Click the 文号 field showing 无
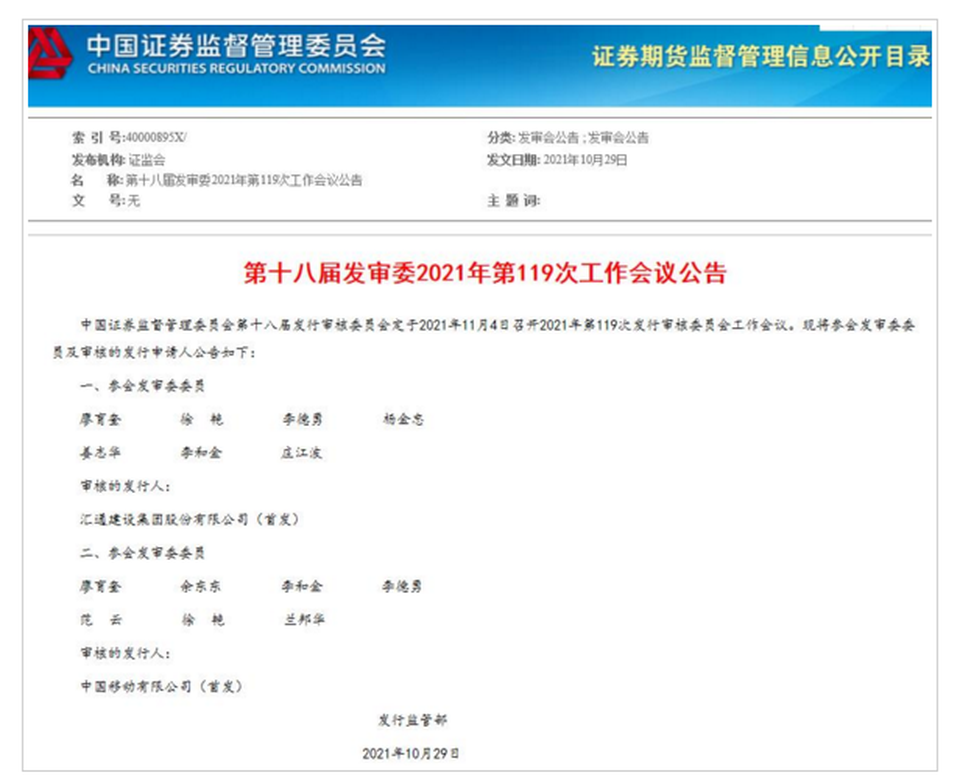Viewport: 960px width, 778px height. pyautogui.click(x=132, y=201)
